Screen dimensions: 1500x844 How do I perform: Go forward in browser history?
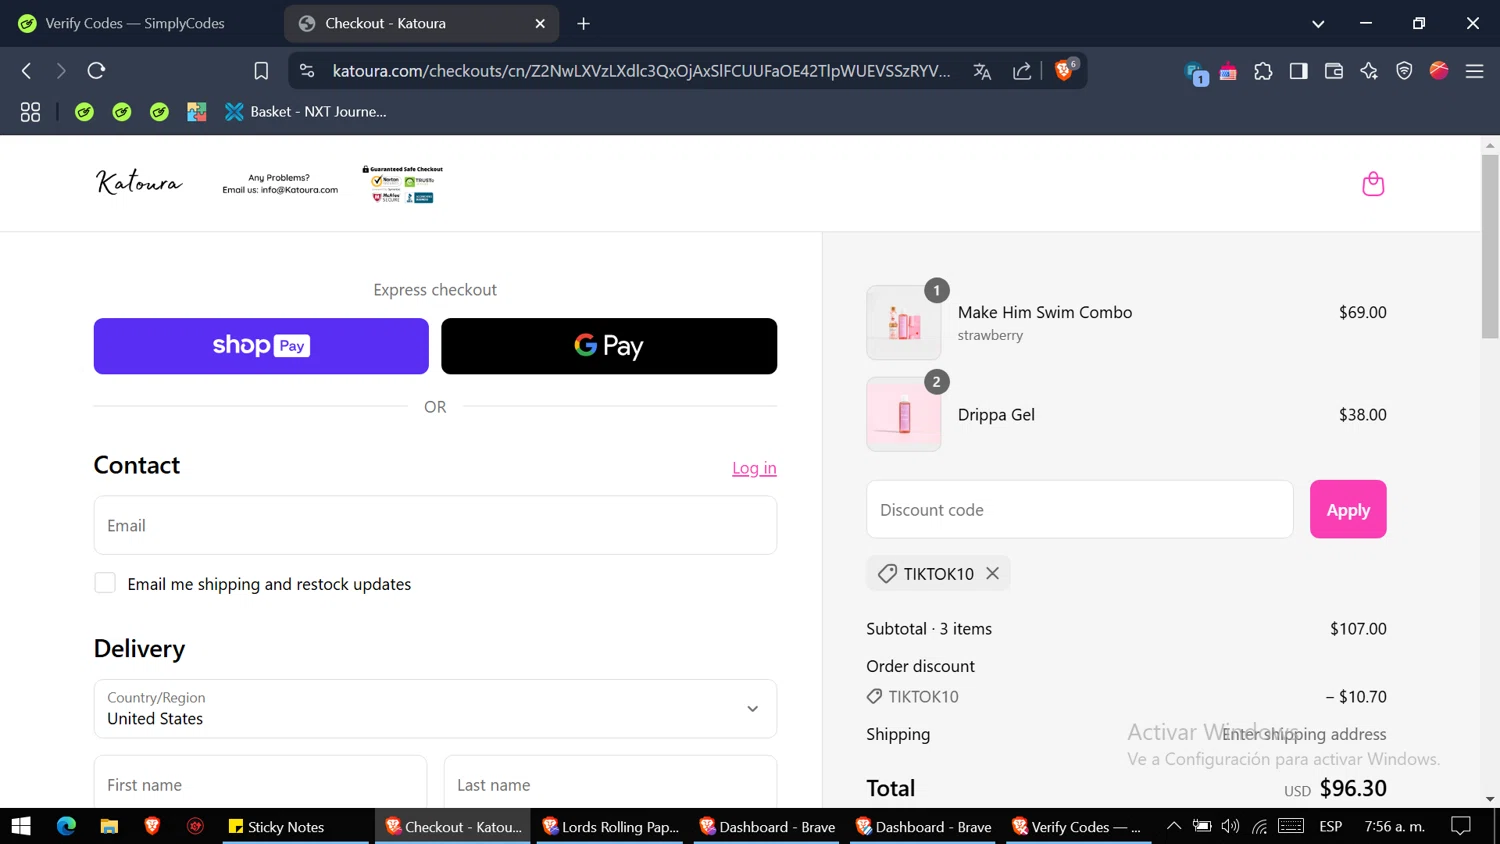(x=61, y=70)
